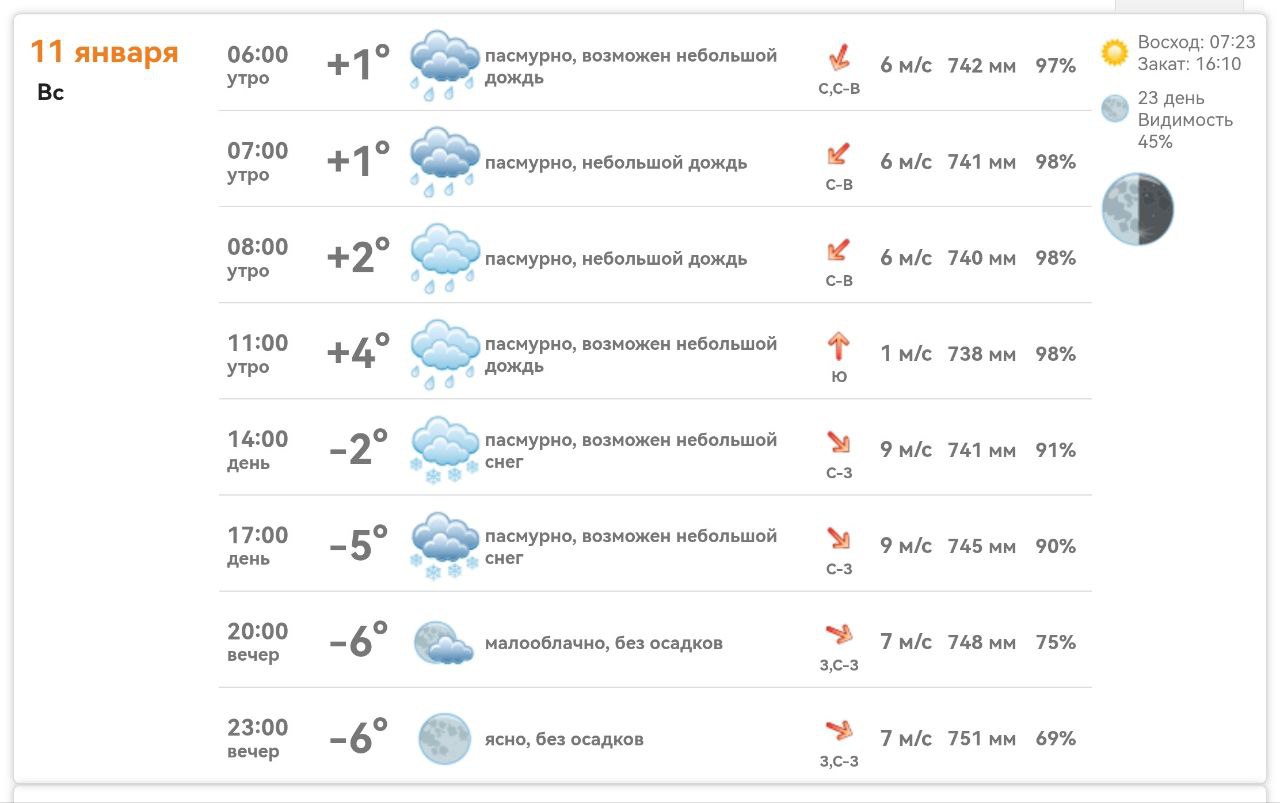
Task: Click the −6° temperature at 23:00
Action: (x=358, y=739)
